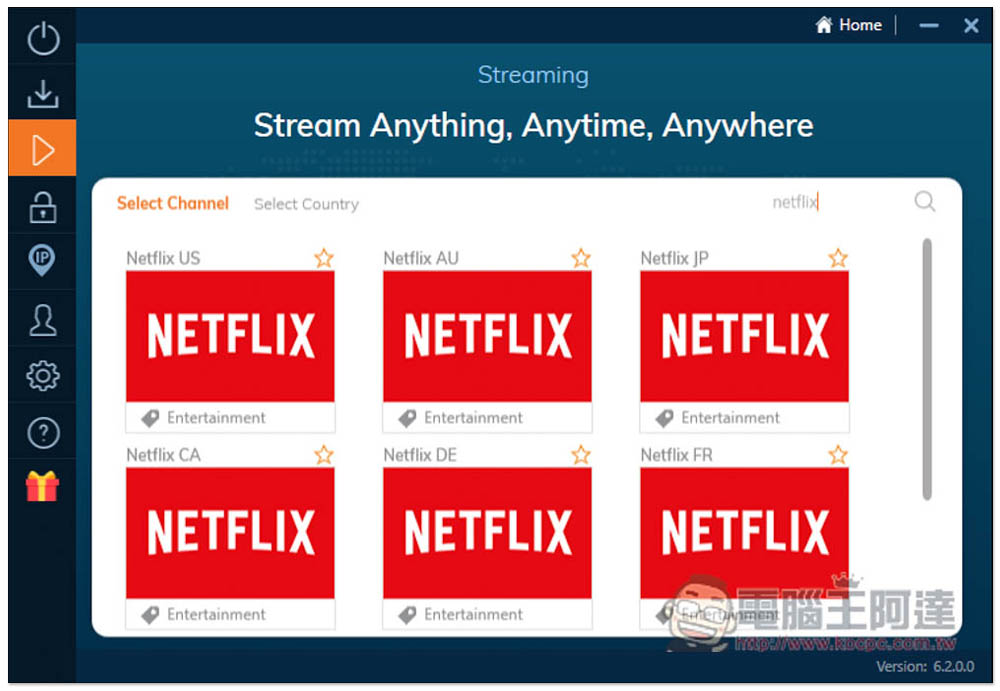Click Entertainment tag under Netflix CA

tap(204, 614)
